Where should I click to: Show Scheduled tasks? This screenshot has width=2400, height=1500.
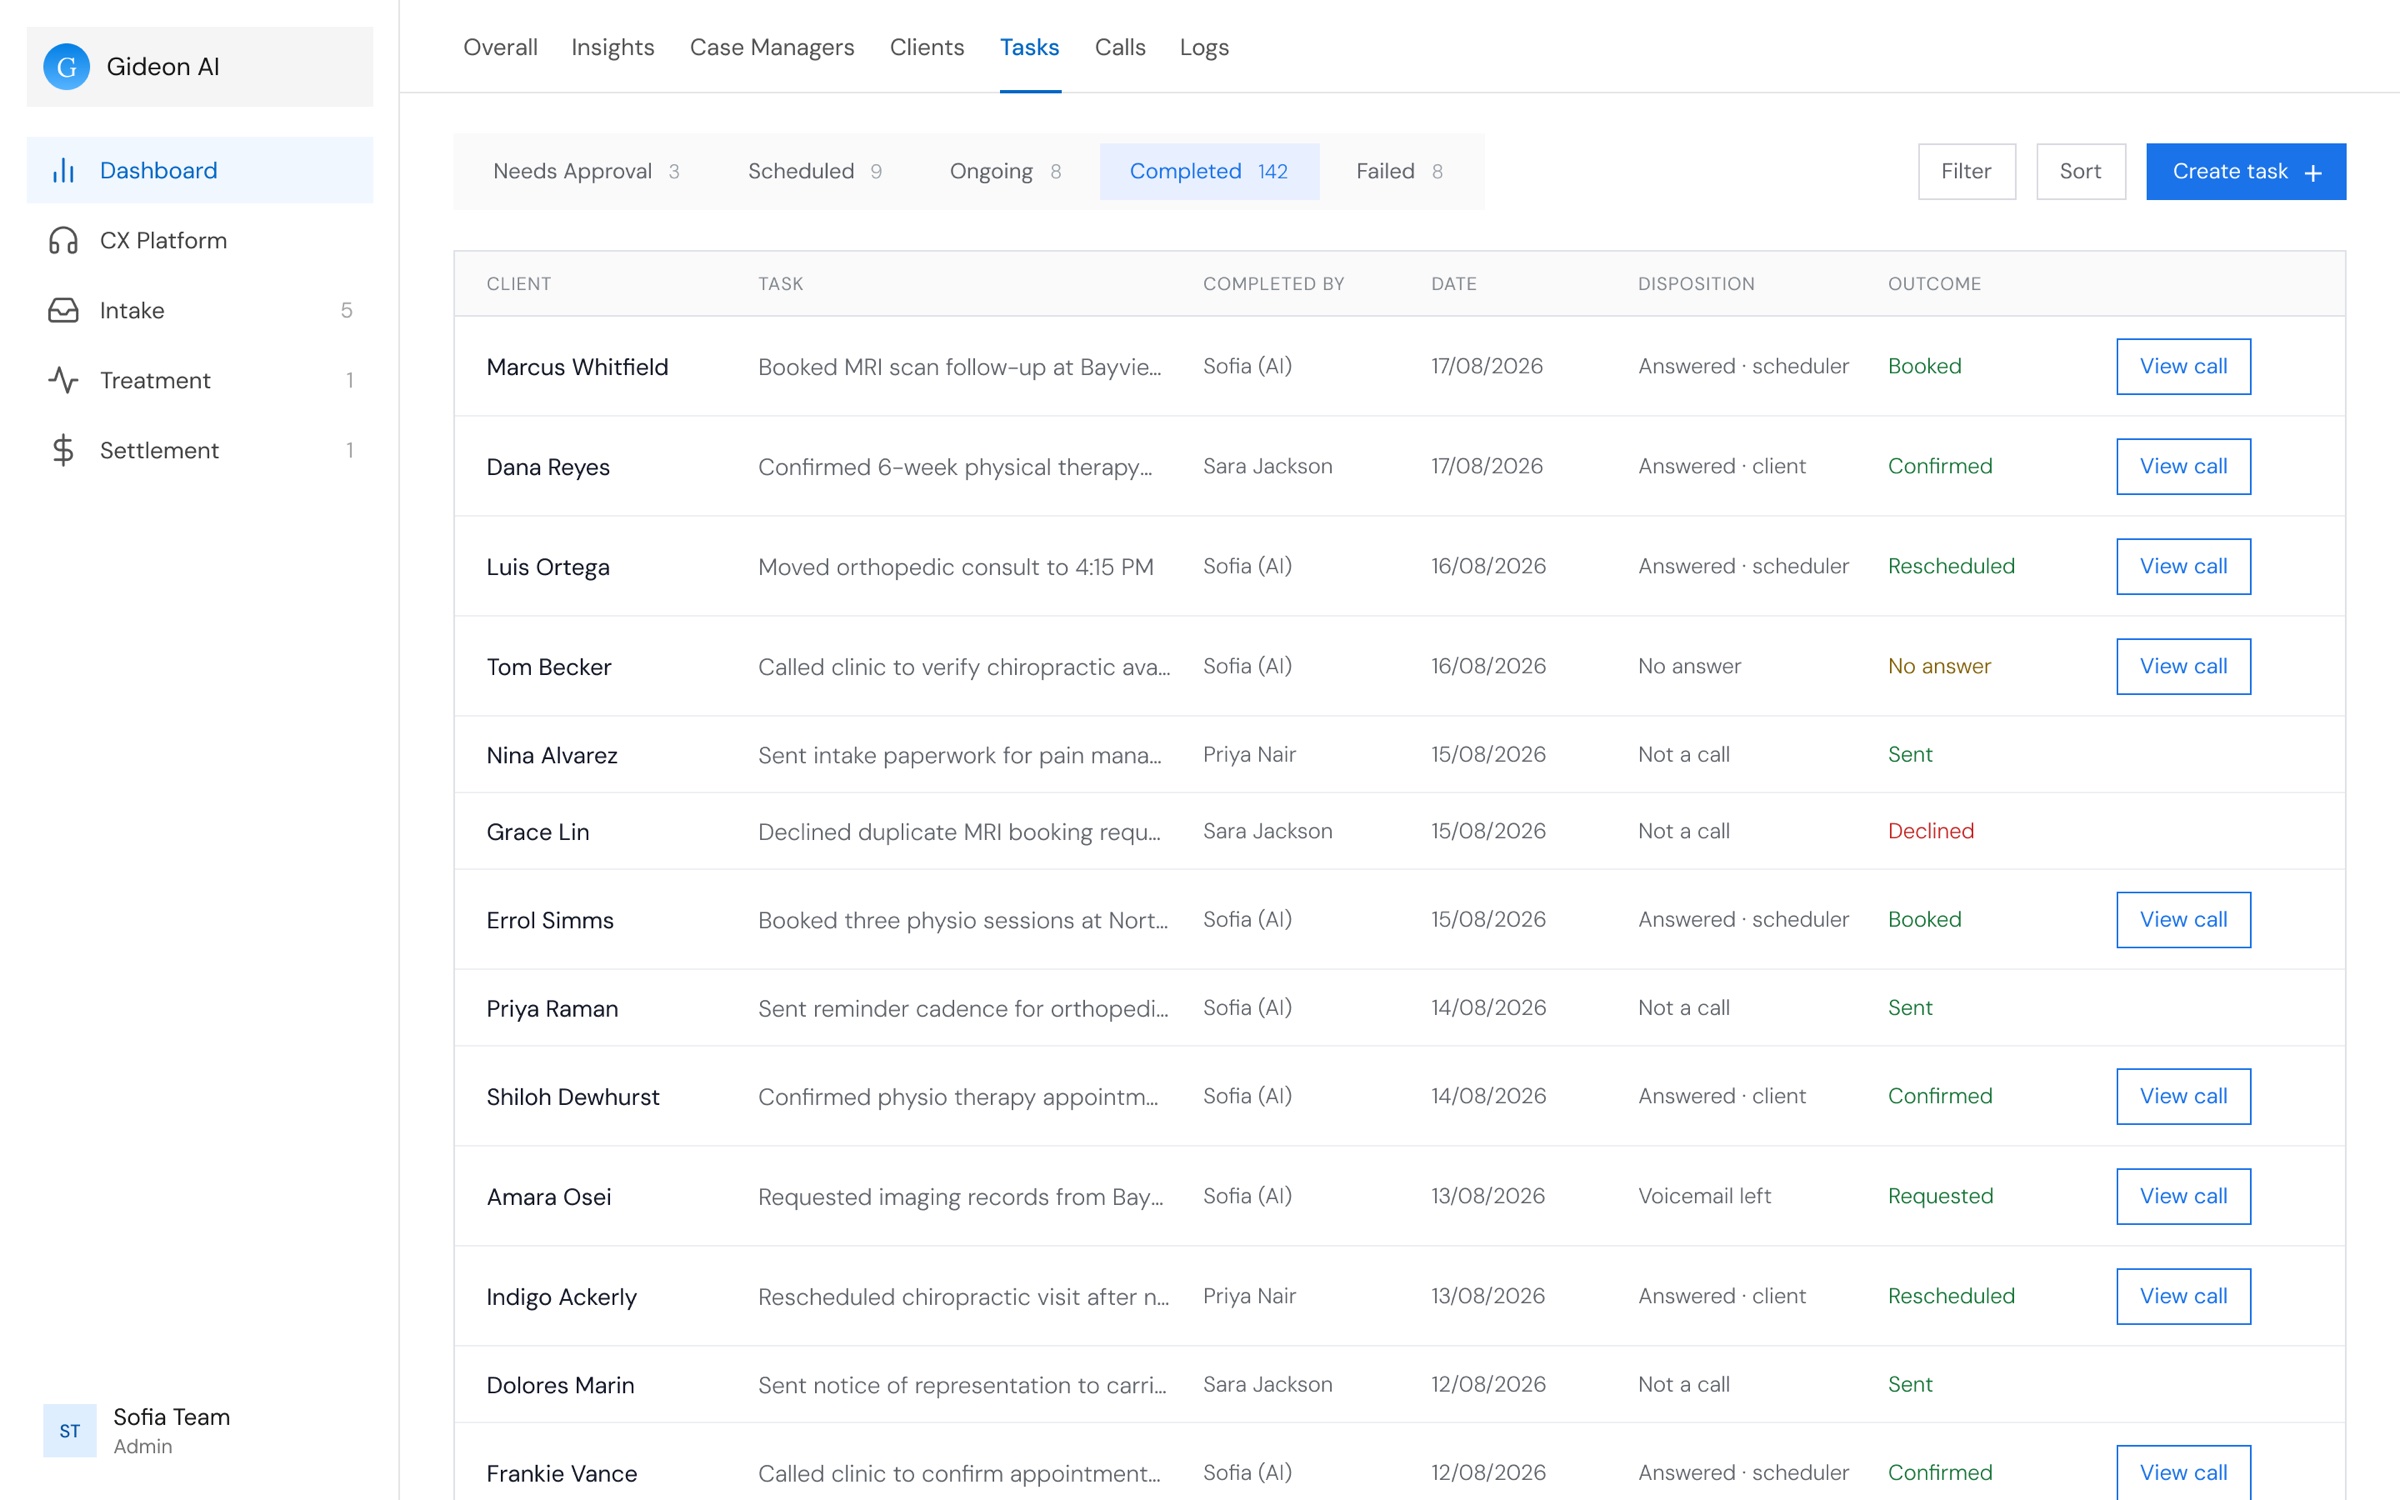point(815,171)
